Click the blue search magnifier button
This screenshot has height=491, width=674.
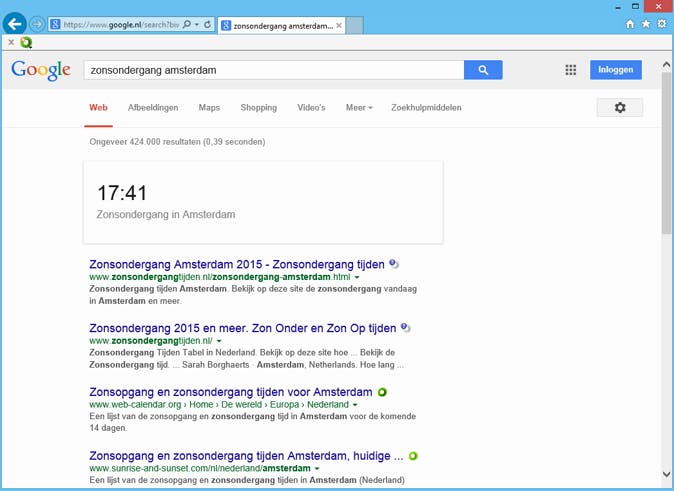click(483, 70)
